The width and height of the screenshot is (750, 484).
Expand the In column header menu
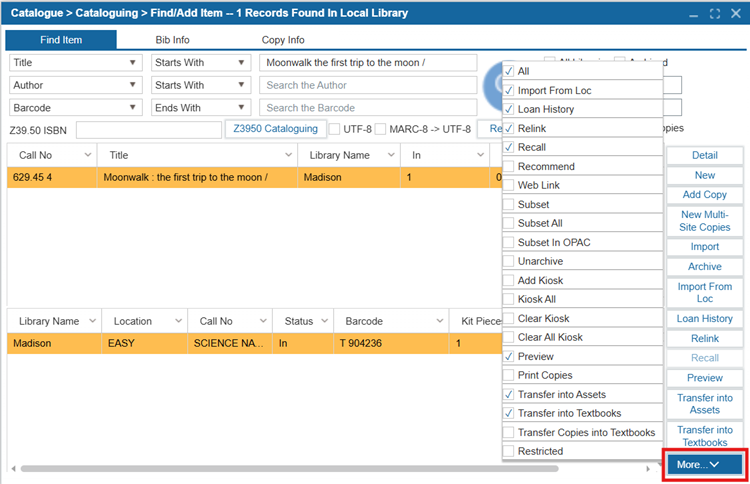click(480, 155)
